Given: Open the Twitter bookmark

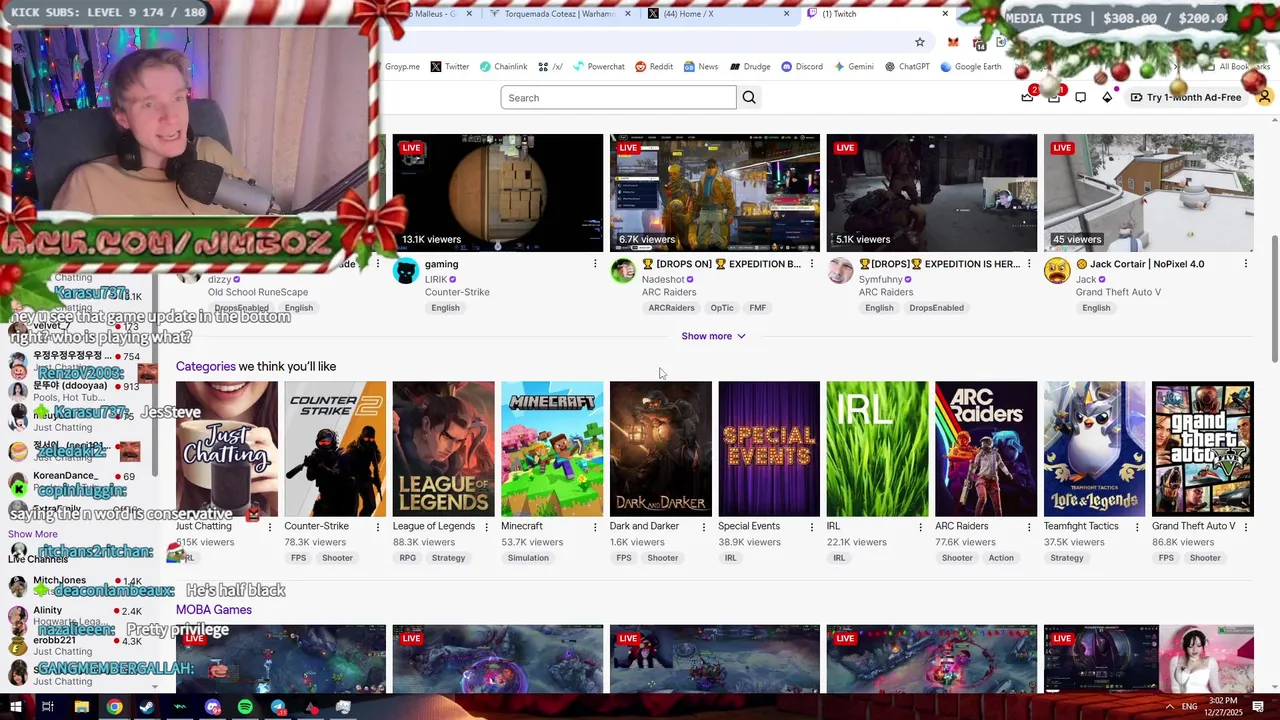Looking at the screenshot, I should click(x=450, y=67).
